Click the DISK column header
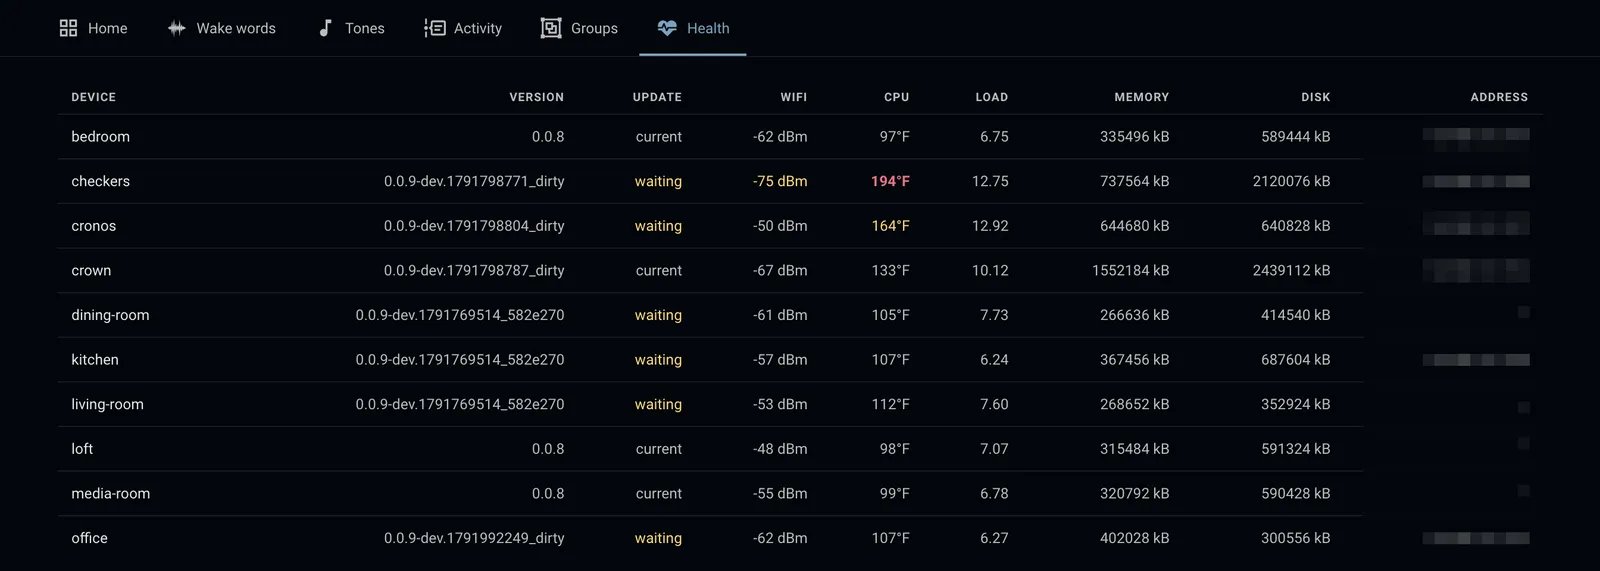Image resolution: width=1600 pixels, height=571 pixels. coord(1316,97)
